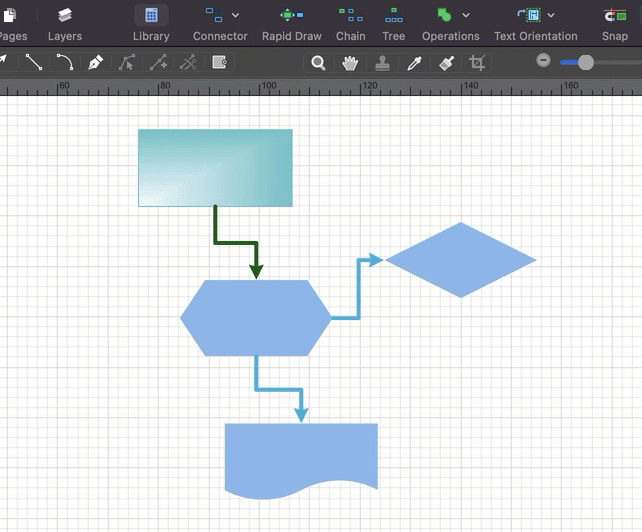
Task: Pick the Add Point tool
Action: 158,62
